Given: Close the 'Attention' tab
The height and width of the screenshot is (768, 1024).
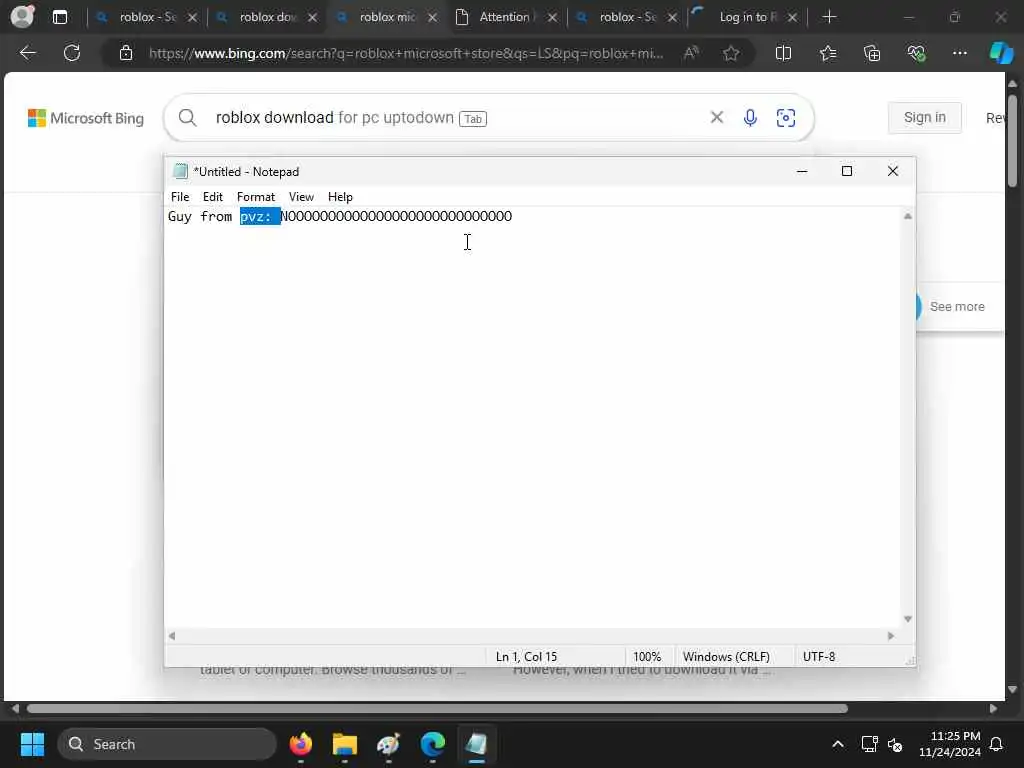Looking at the screenshot, I should 552,18.
